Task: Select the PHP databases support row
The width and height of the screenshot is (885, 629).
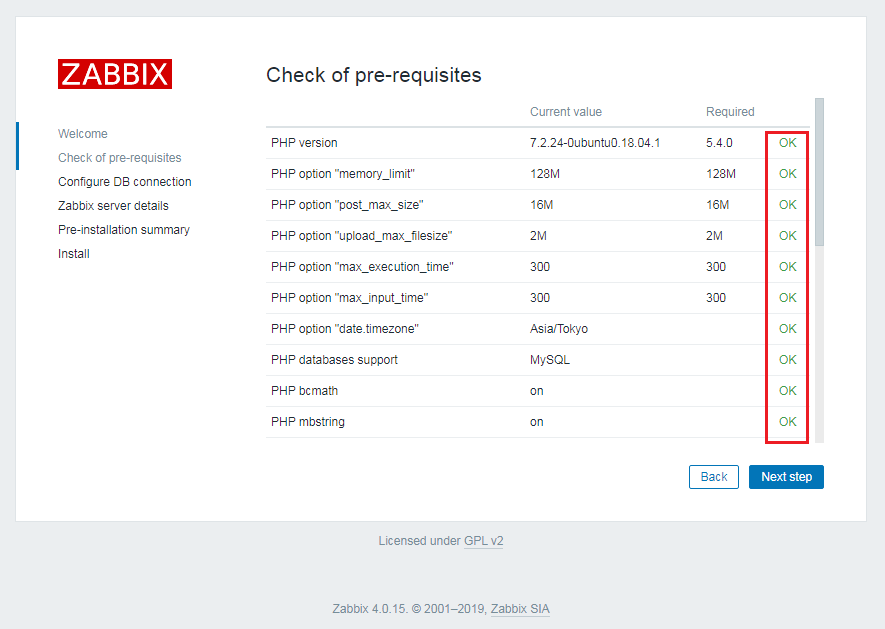Action: pos(333,359)
